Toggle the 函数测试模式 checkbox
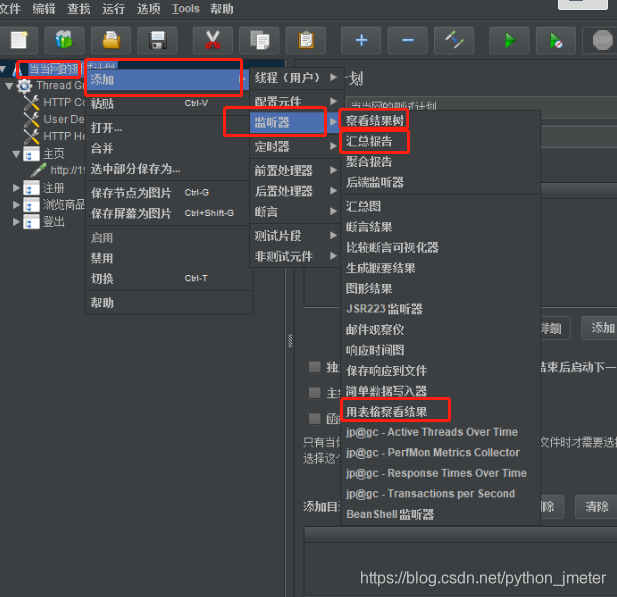The height and width of the screenshot is (597, 617). tap(314, 418)
